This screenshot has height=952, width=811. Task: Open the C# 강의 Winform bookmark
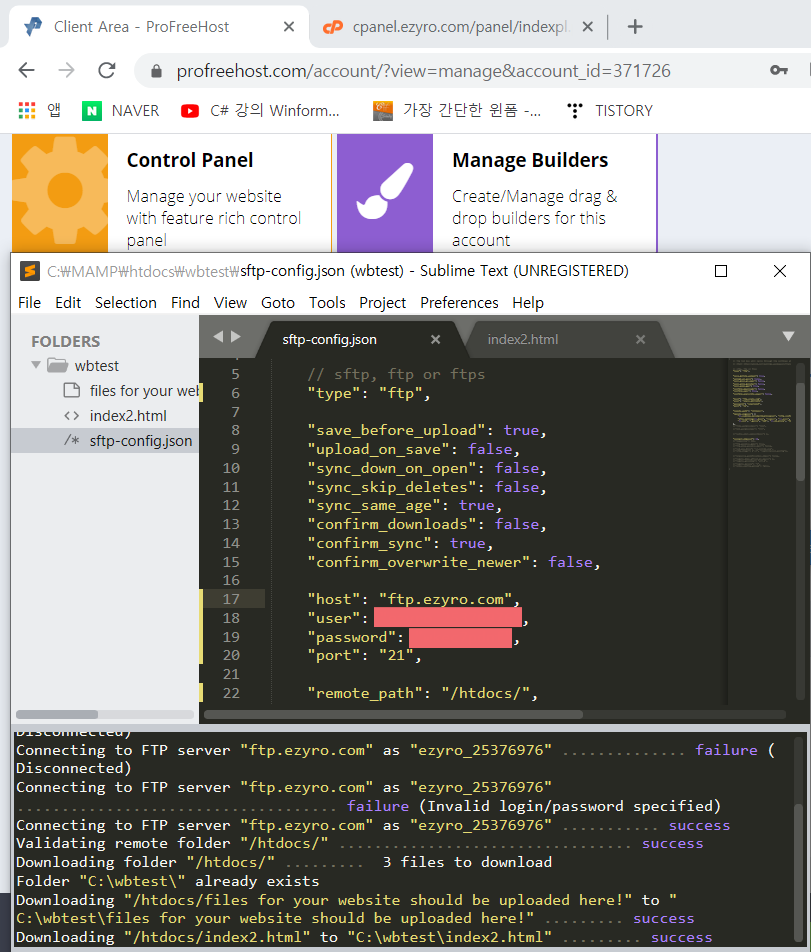260,110
